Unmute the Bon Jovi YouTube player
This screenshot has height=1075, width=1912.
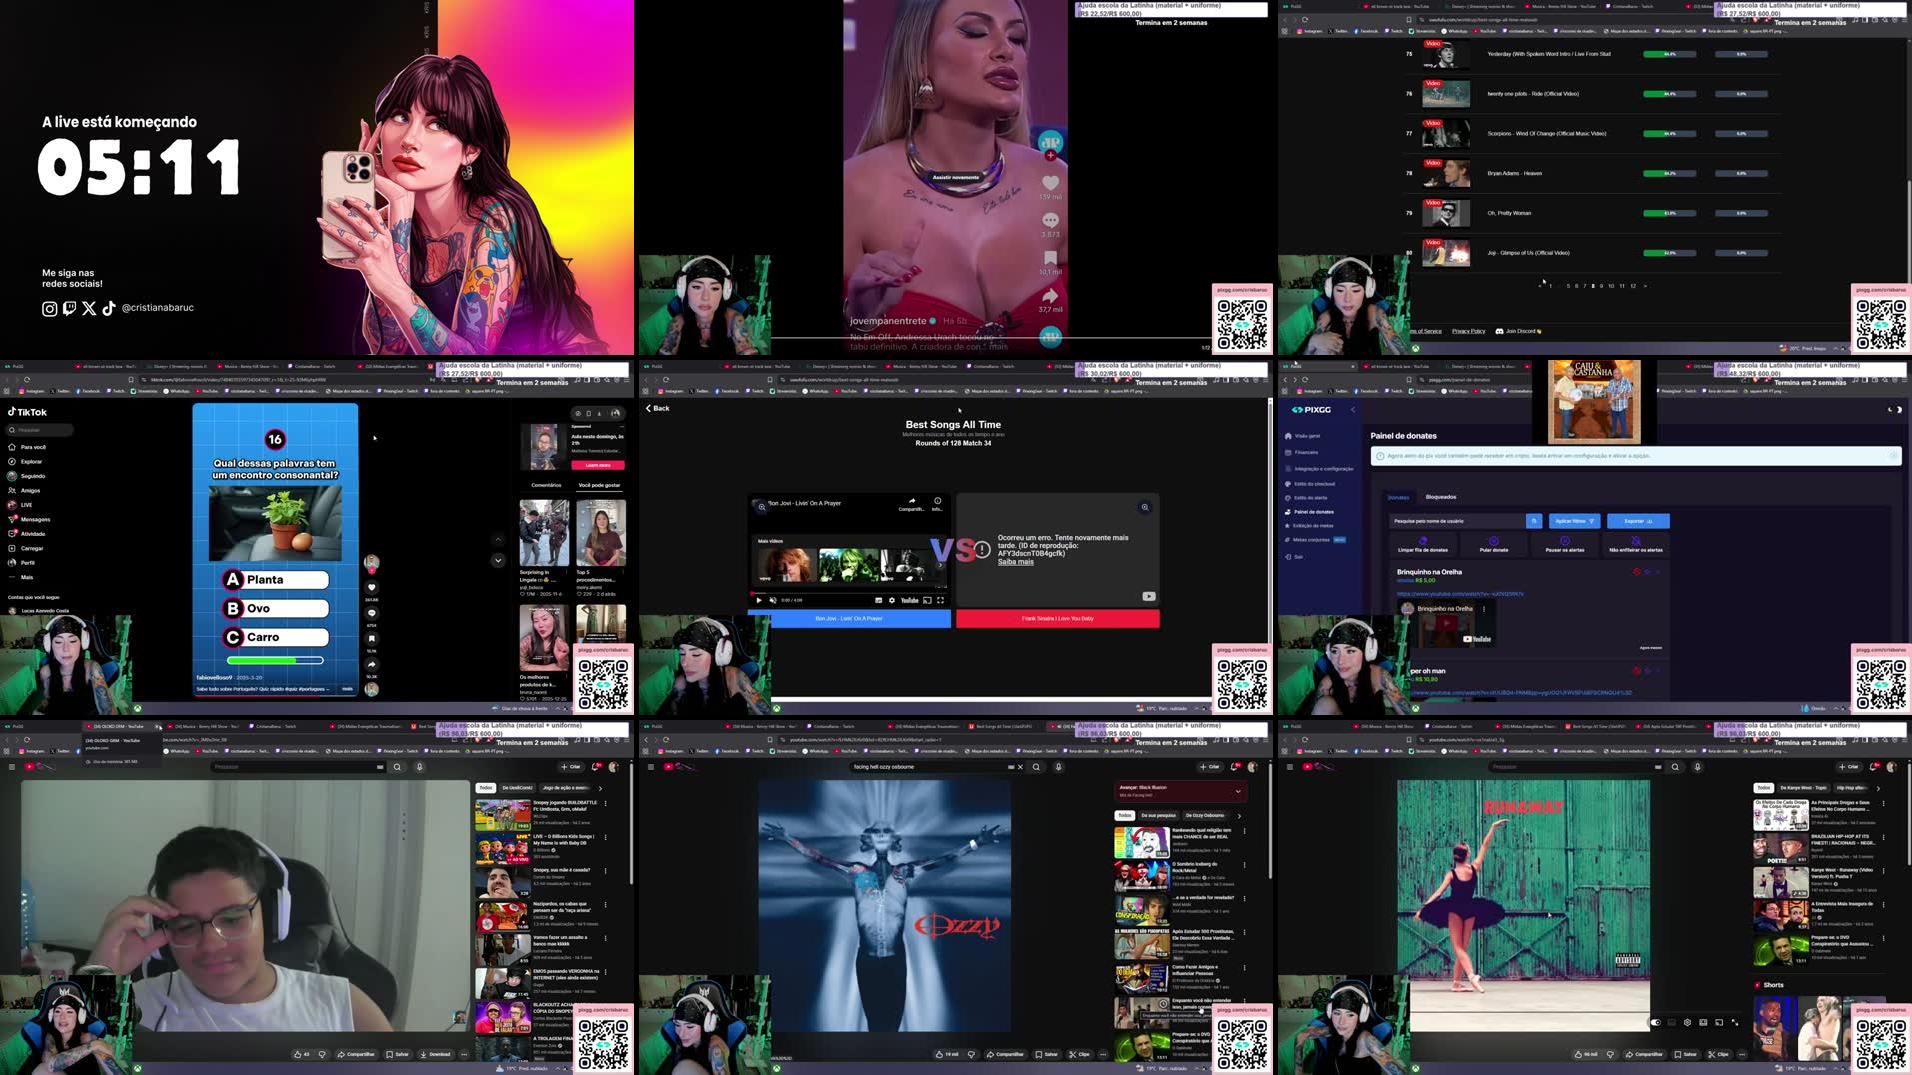[x=773, y=601]
